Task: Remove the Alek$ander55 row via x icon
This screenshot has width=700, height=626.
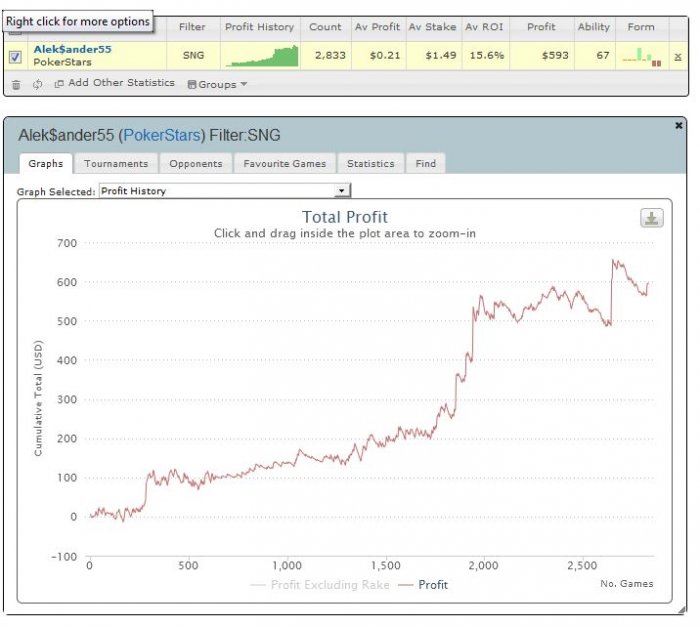Action: point(678,56)
